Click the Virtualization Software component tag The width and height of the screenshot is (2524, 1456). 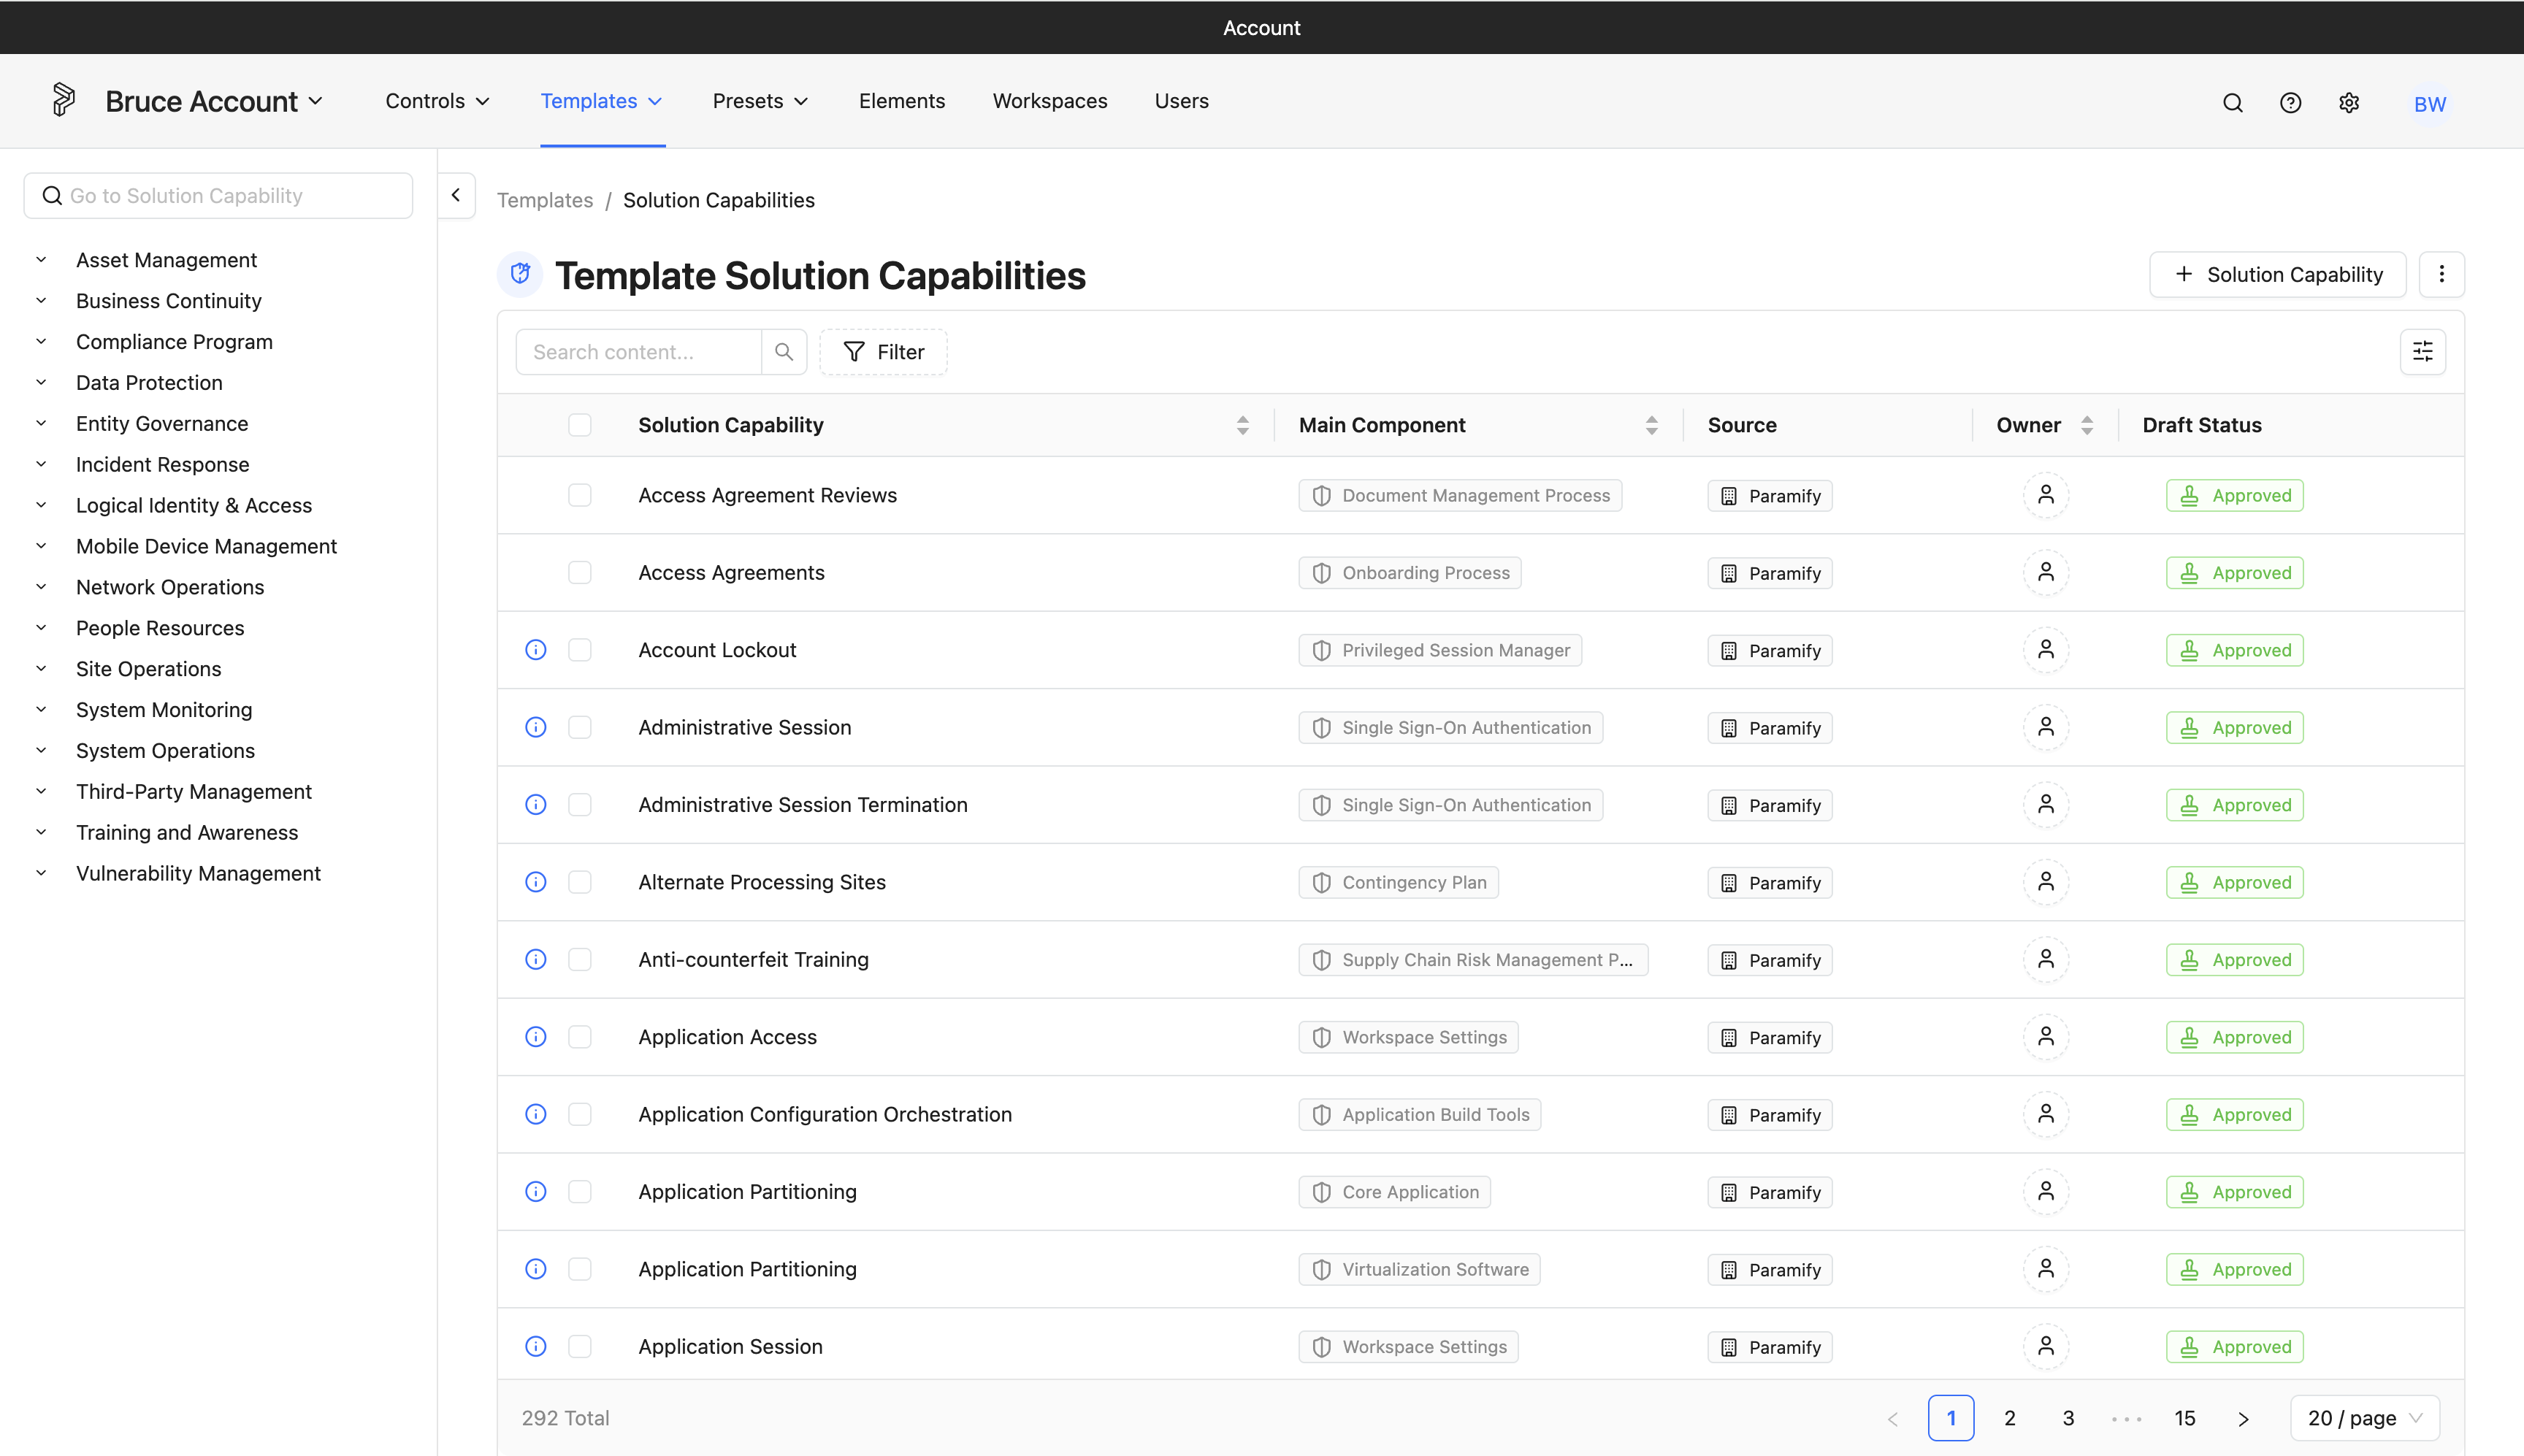1419,1269
